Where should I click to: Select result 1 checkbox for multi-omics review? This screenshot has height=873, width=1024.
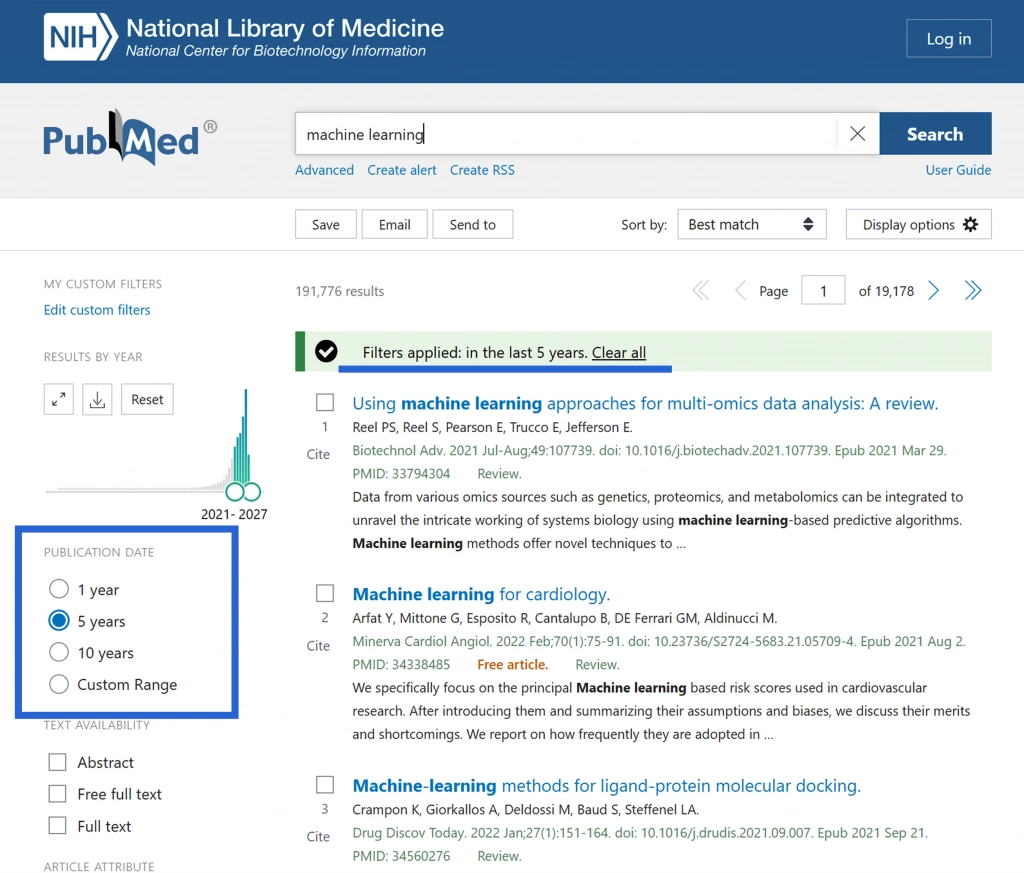(325, 402)
